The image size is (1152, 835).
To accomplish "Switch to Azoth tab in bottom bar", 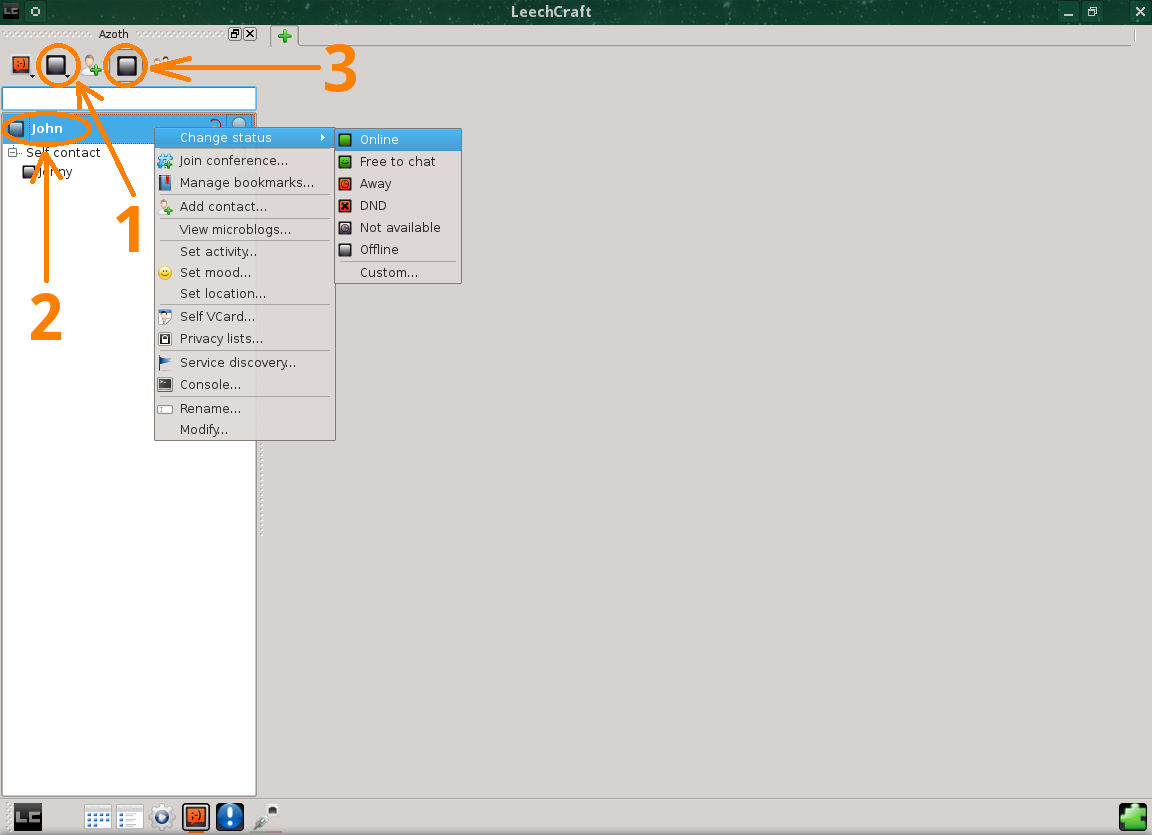I will coord(196,817).
